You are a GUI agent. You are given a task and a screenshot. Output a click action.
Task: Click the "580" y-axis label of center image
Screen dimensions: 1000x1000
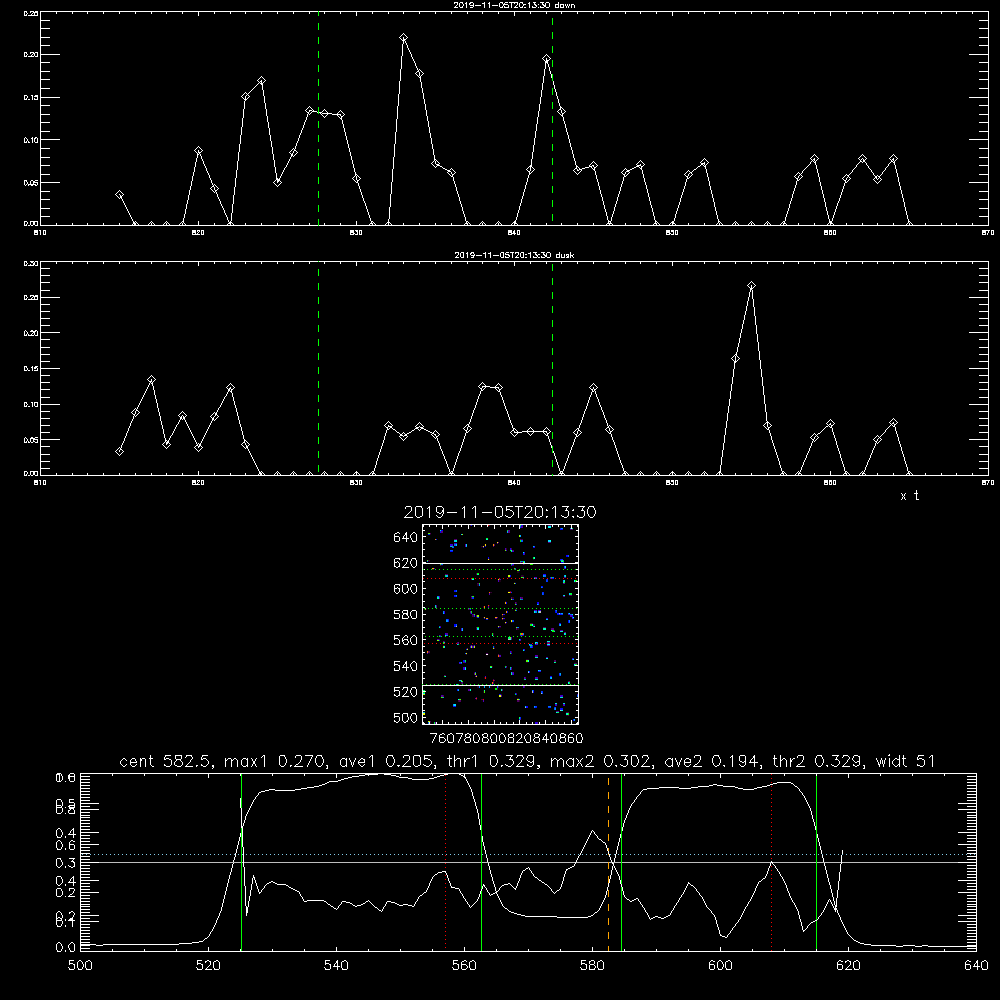[x=406, y=615]
